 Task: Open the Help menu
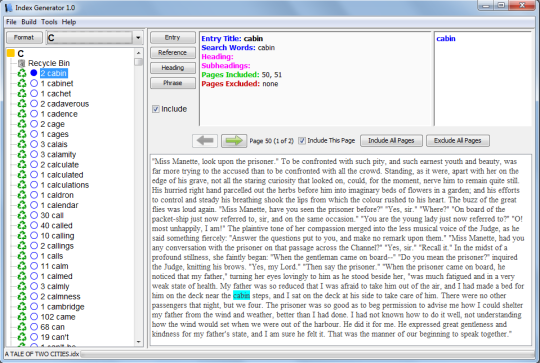69,22
